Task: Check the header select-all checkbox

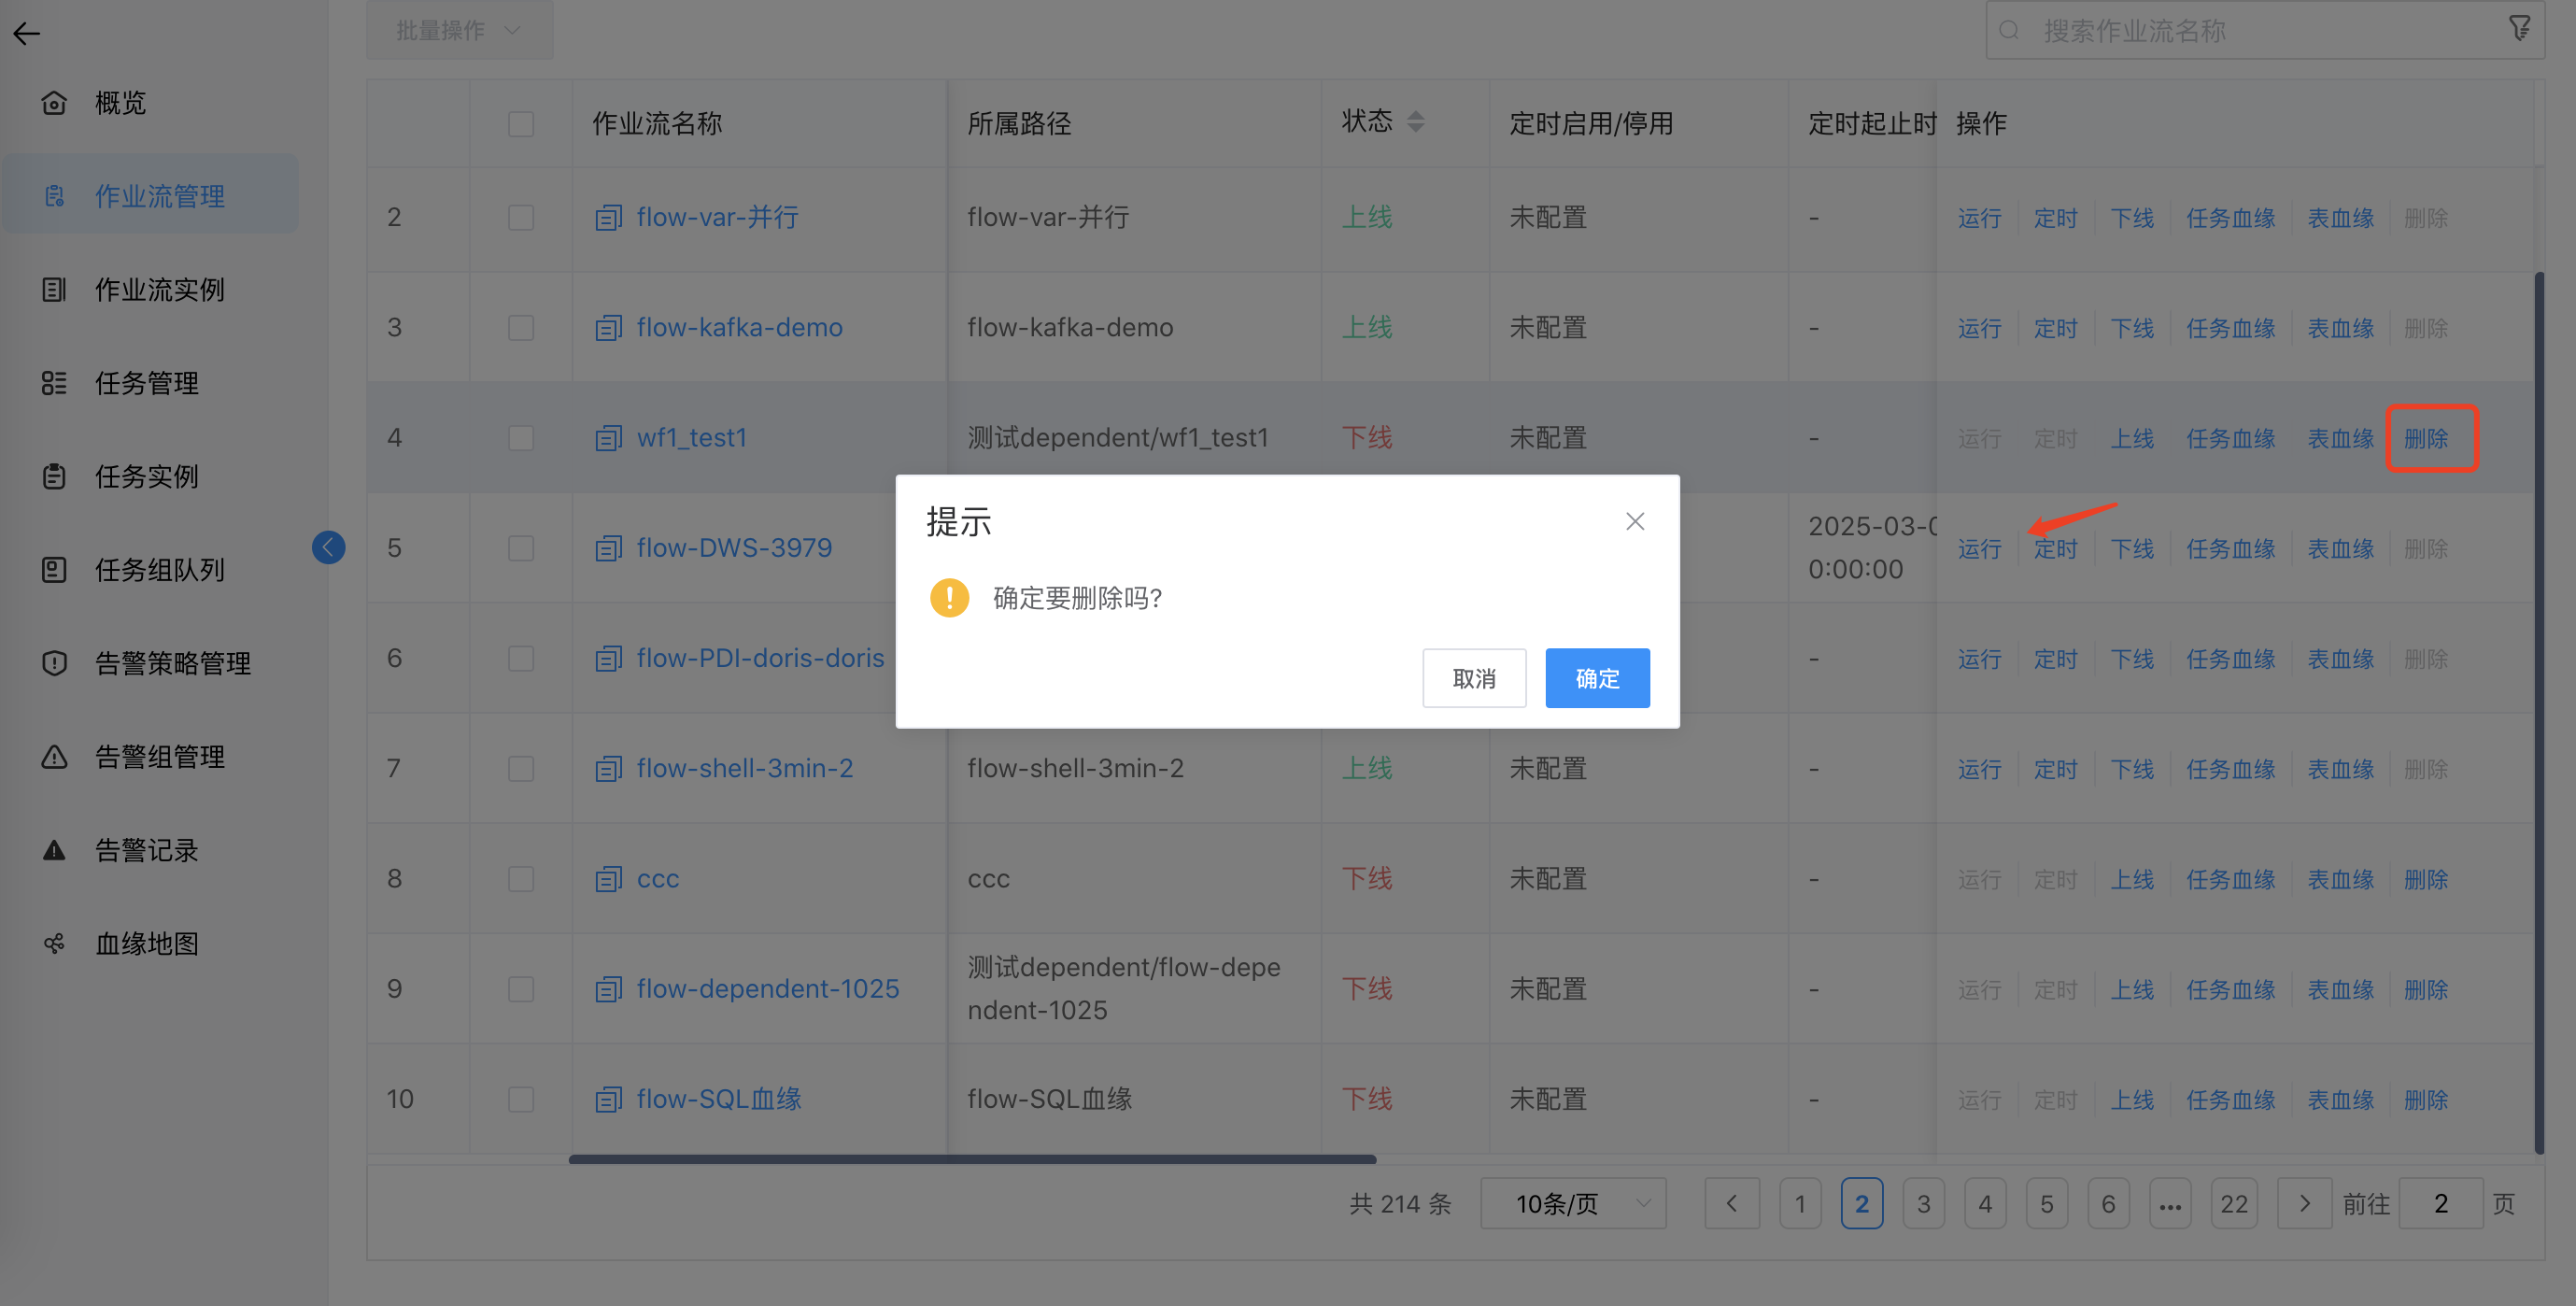Action: point(520,123)
